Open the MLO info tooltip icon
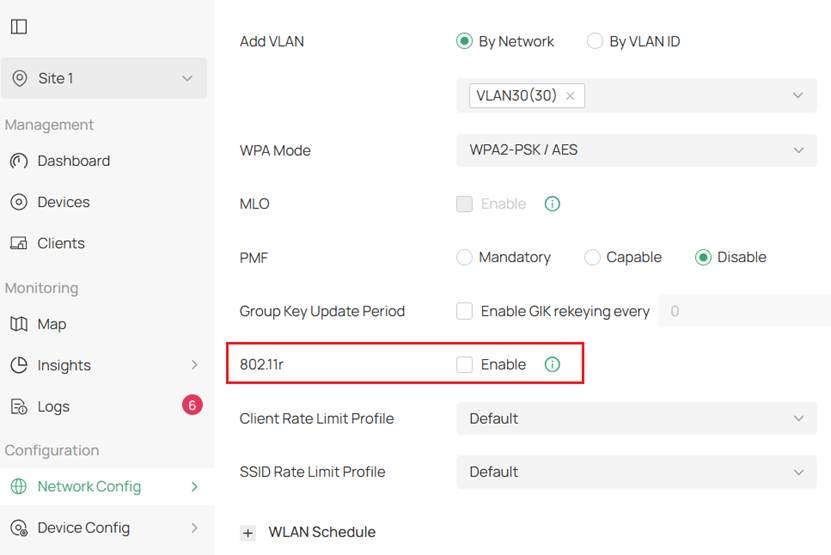The image size is (831, 555). [x=552, y=204]
